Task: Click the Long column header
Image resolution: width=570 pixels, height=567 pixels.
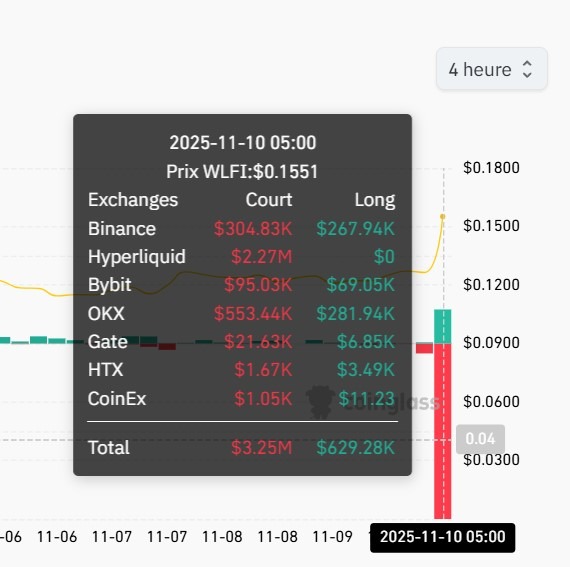Action: [x=375, y=200]
